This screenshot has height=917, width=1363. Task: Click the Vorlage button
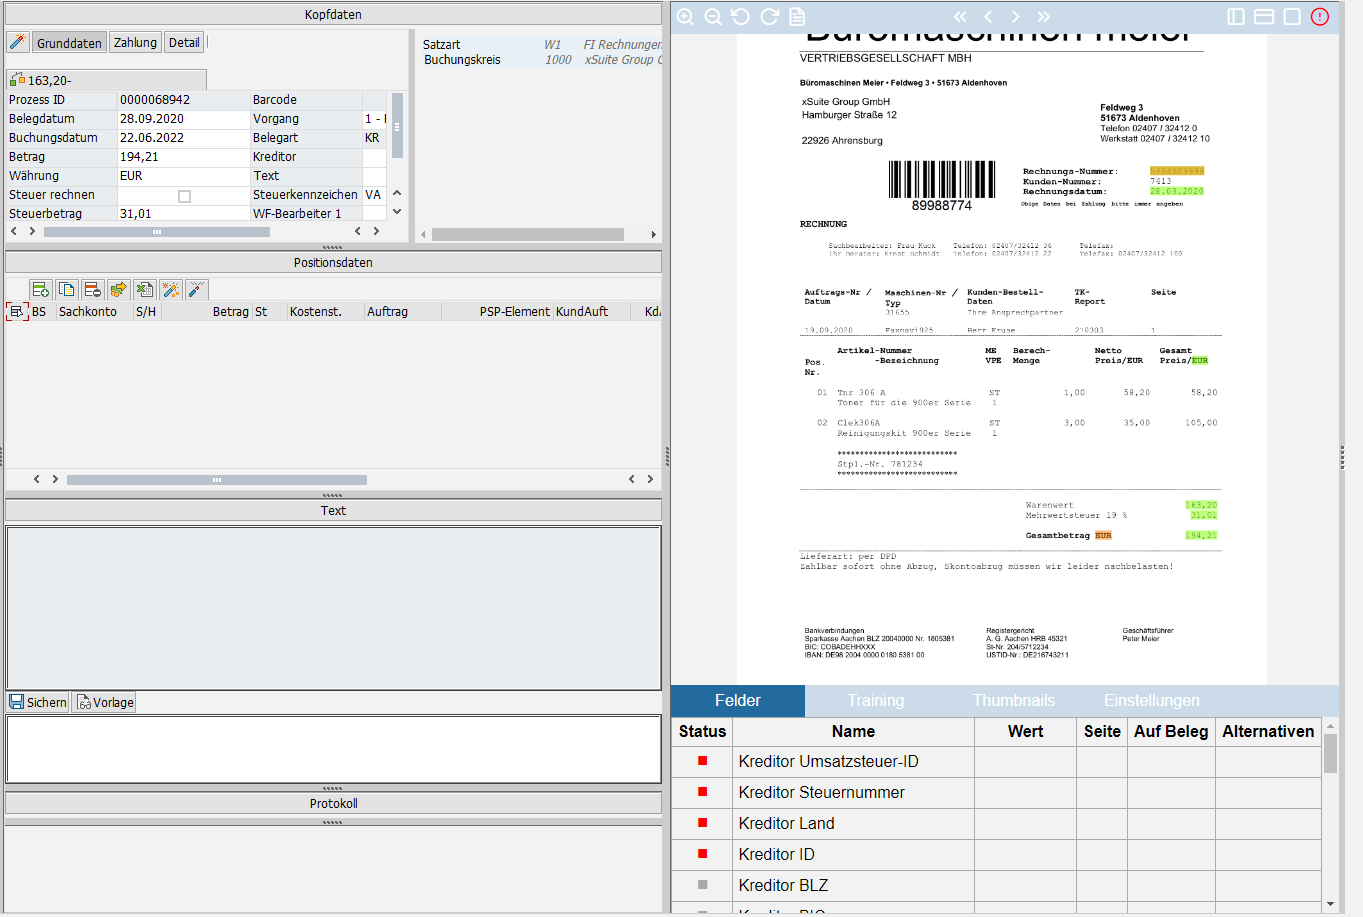[103, 702]
